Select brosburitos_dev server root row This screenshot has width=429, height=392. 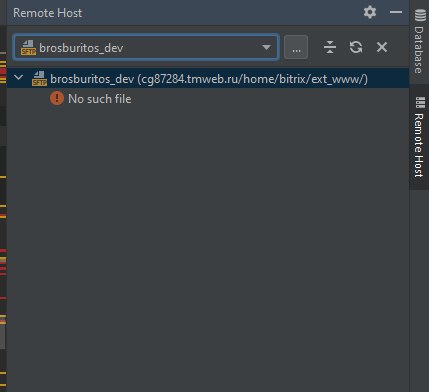coord(208,78)
